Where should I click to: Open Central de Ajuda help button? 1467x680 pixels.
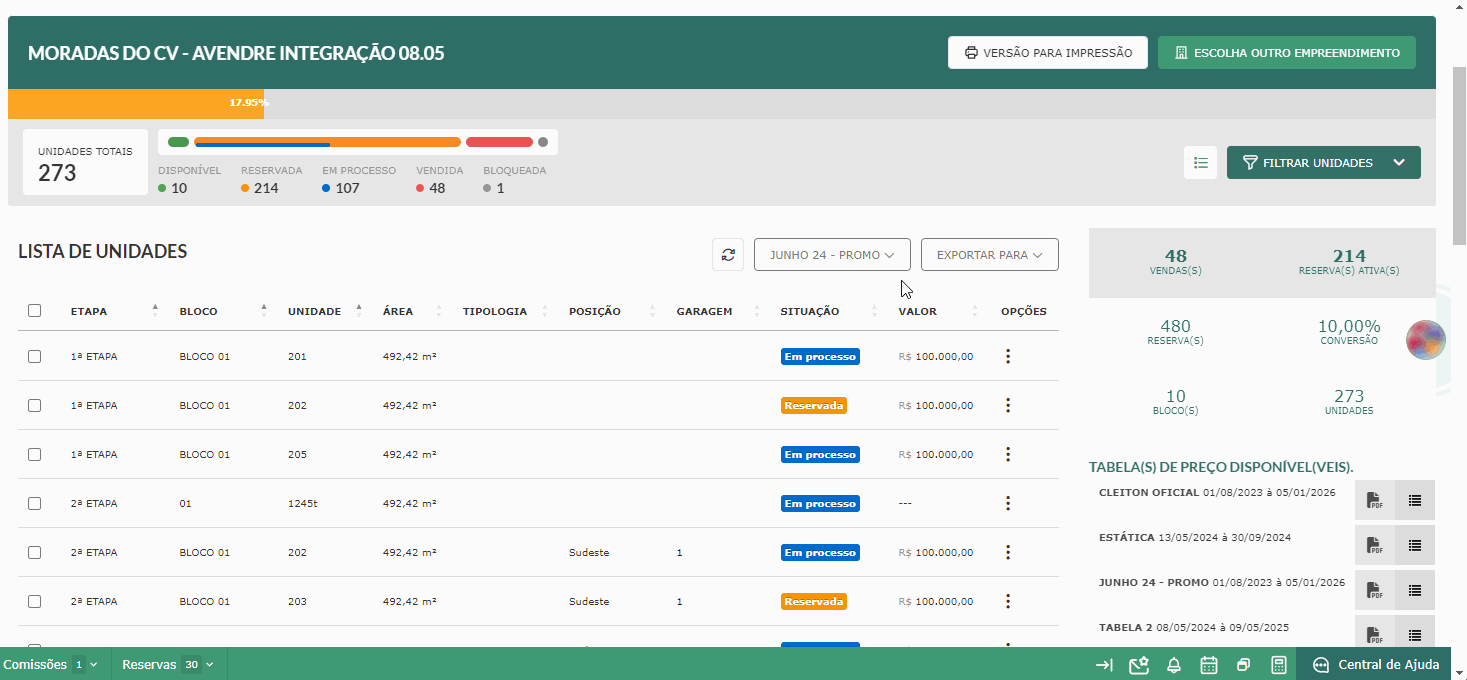click(1376, 665)
